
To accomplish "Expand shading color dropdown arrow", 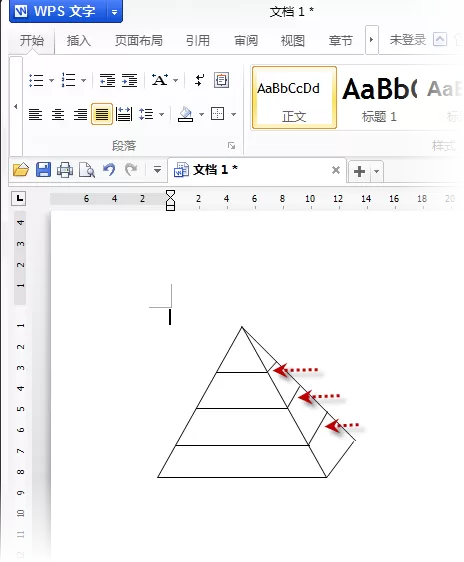I will tap(201, 114).
